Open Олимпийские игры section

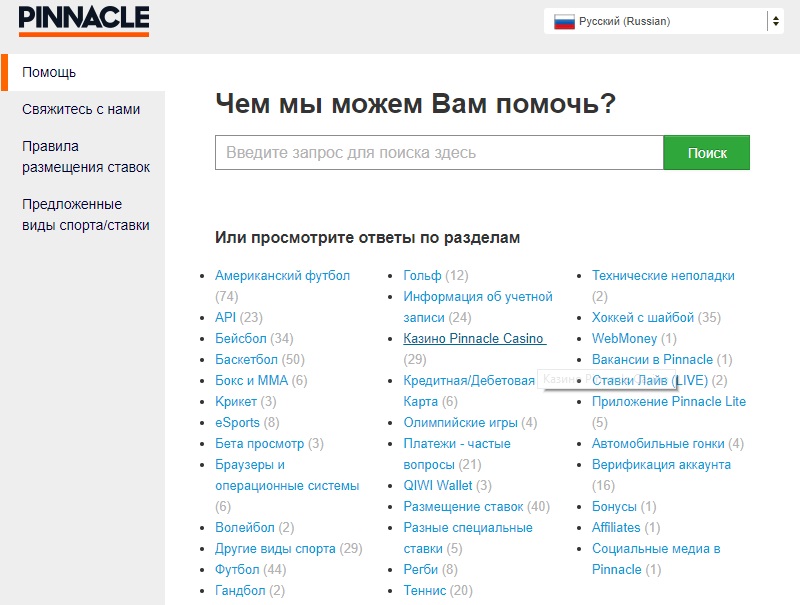point(460,422)
